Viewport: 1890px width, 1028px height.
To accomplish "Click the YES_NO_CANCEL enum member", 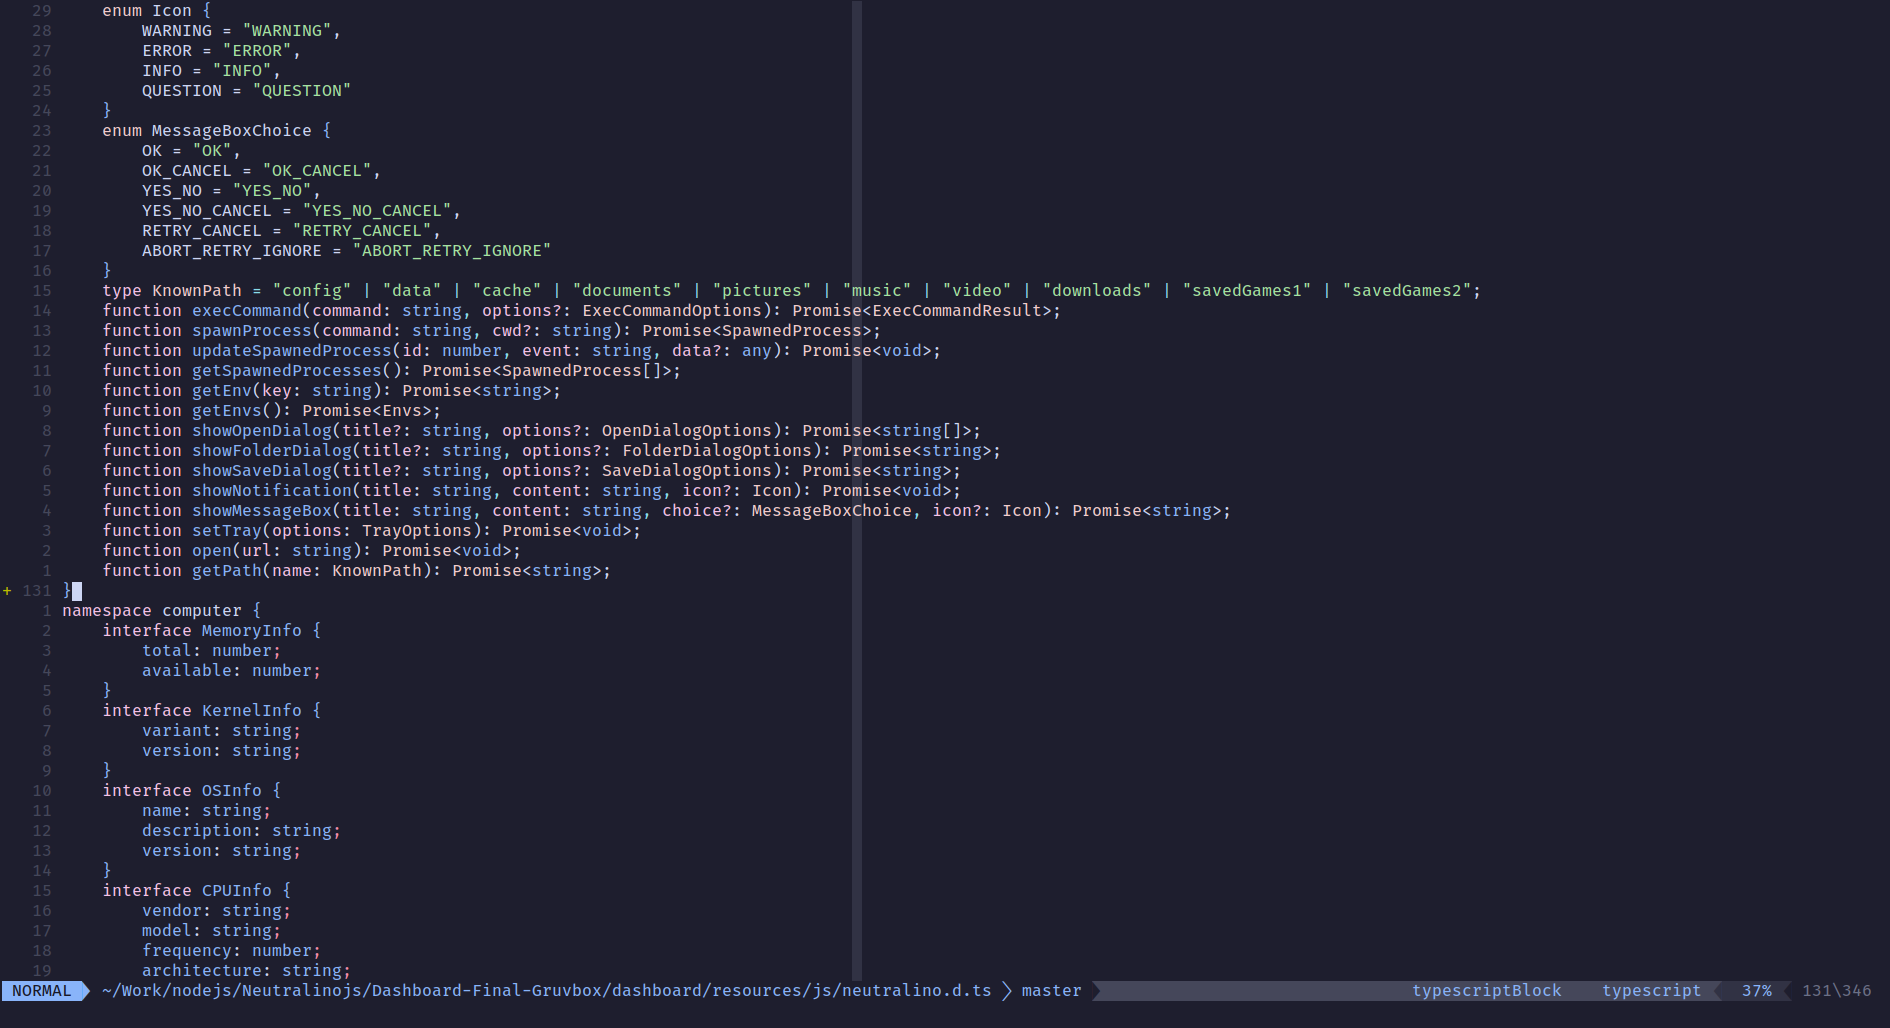I will pos(206,211).
